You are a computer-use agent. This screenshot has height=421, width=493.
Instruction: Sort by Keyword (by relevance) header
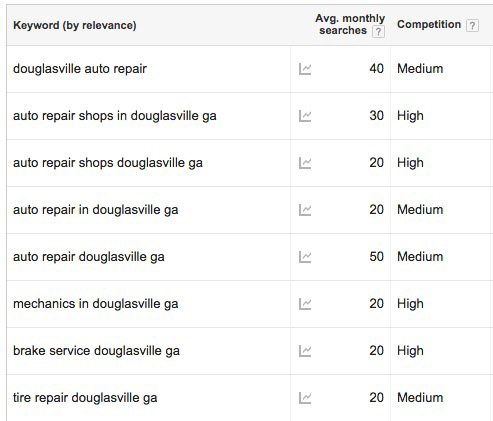[75, 25]
